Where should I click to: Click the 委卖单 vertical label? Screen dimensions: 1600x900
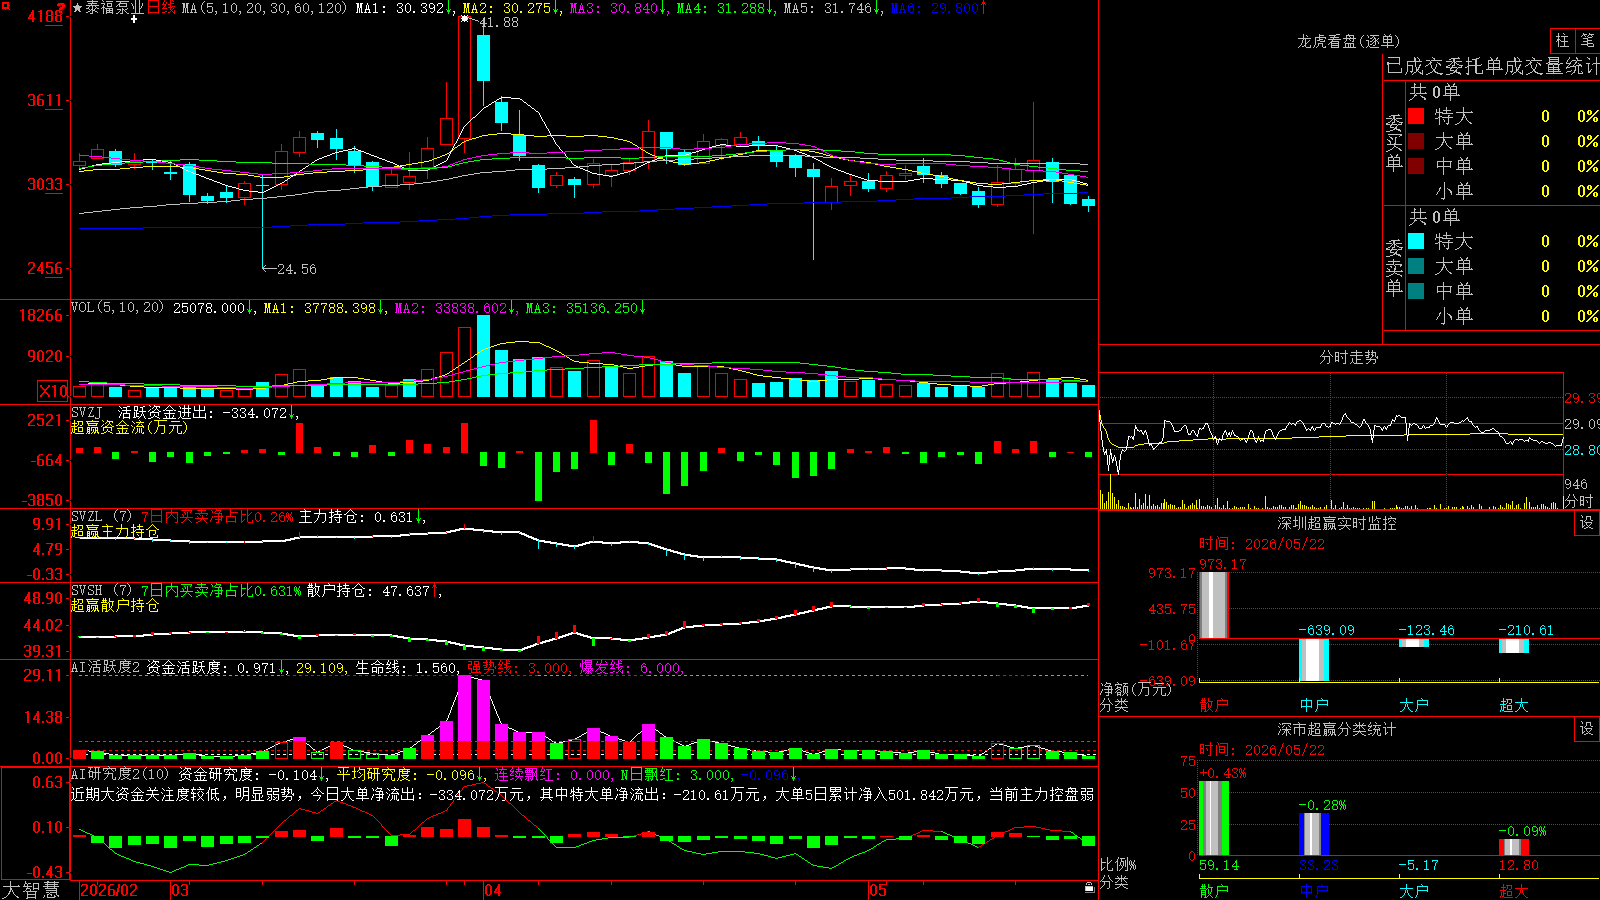[x=1394, y=267]
